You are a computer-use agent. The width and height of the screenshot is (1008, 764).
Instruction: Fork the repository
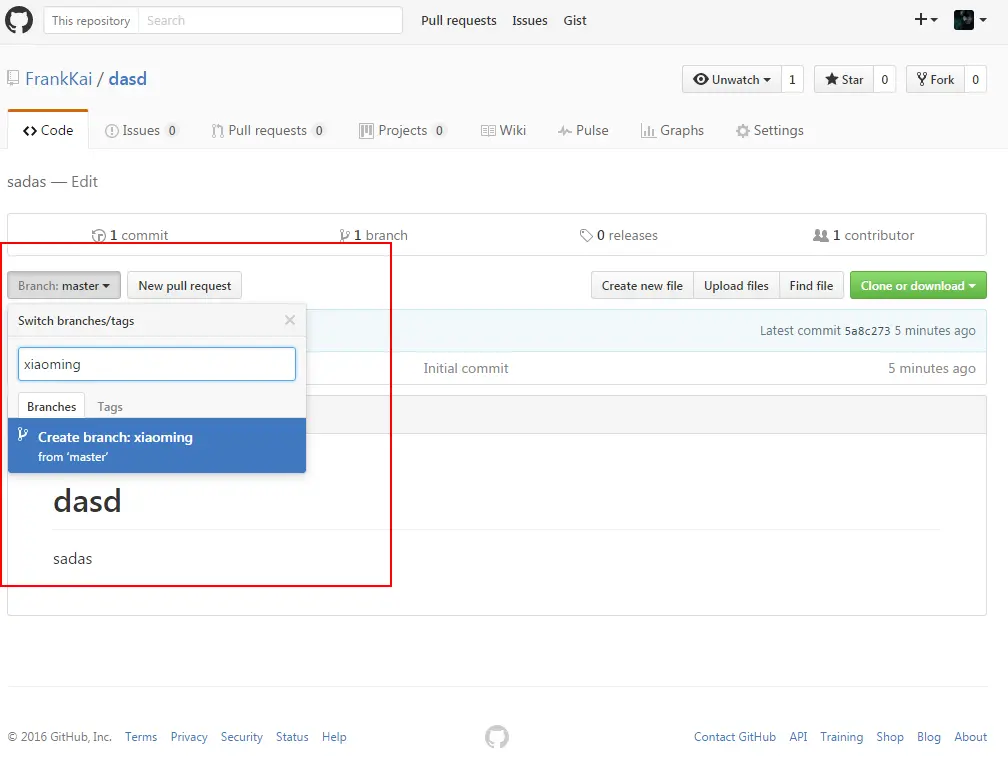click(x=935, y=79)
